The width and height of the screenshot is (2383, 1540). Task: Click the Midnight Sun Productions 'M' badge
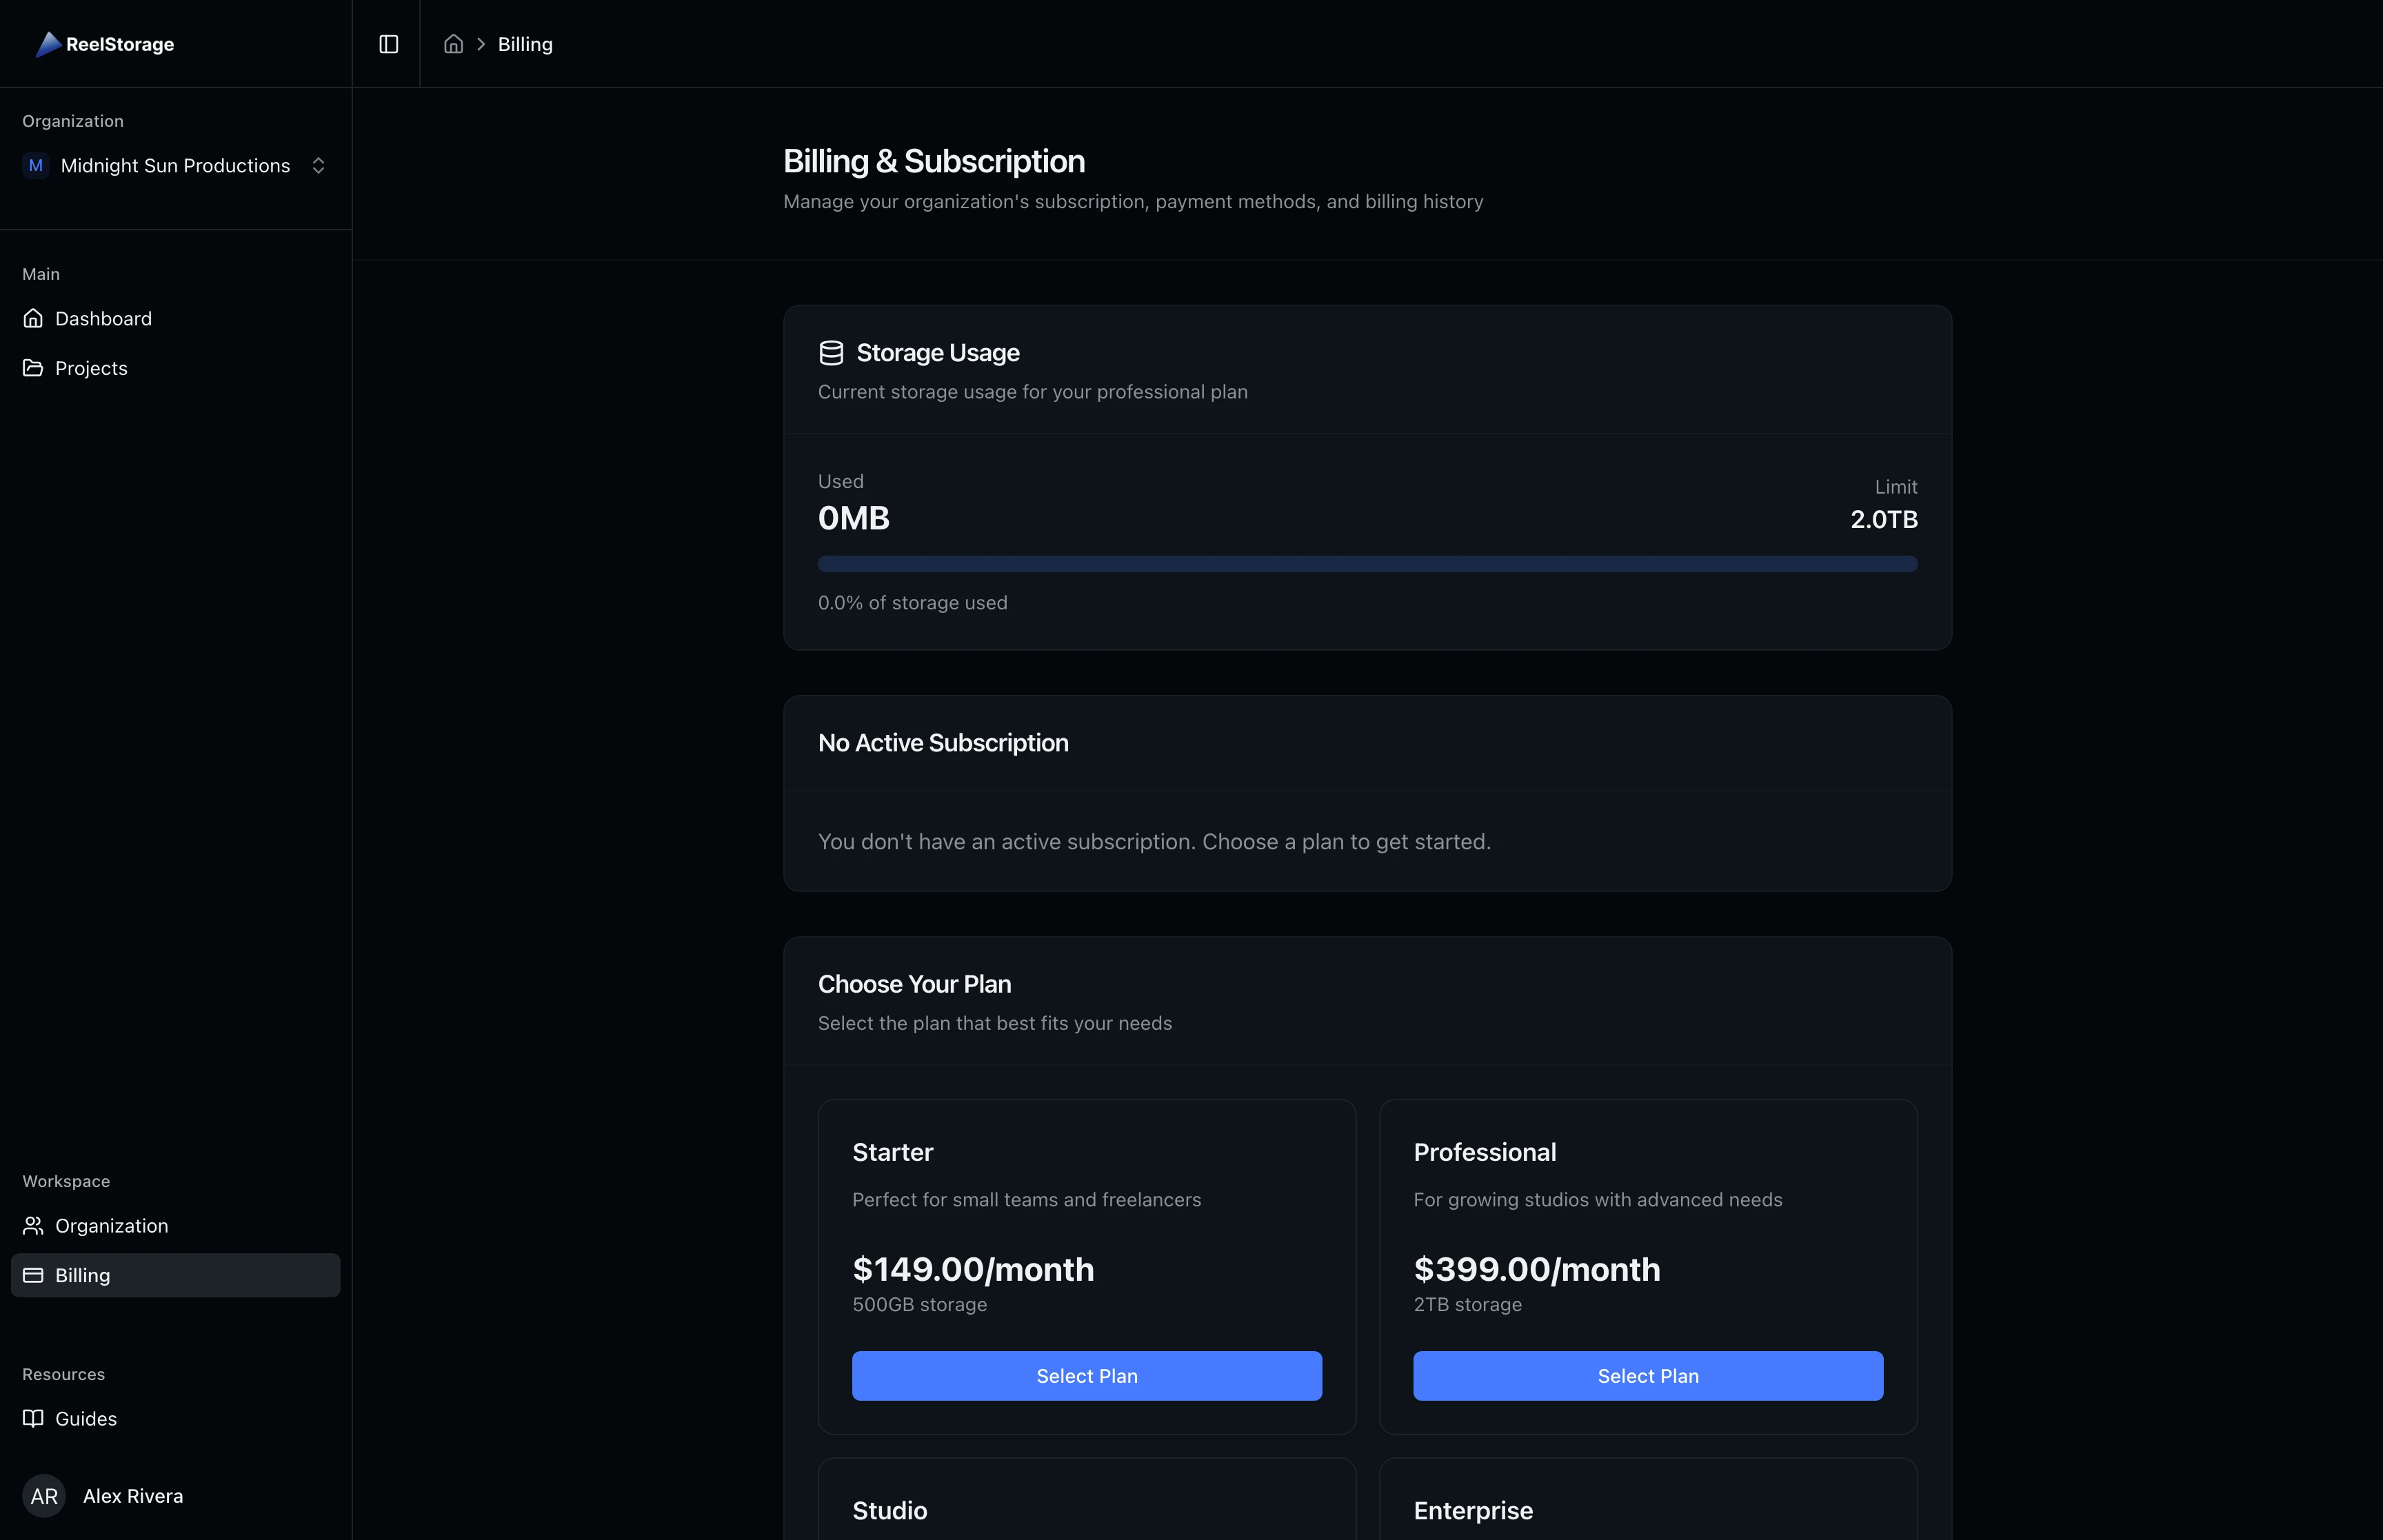[x=36, y=165]
